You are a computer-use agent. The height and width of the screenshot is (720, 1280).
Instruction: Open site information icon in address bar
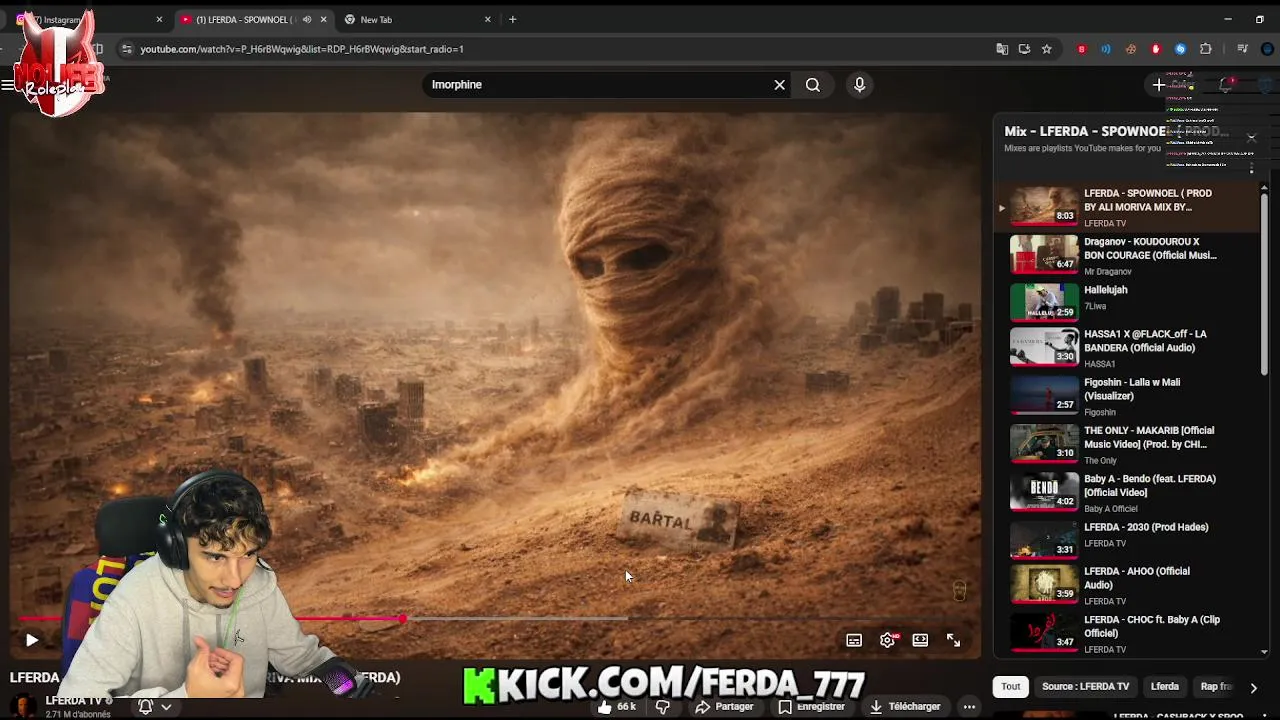tap(126, 49)
